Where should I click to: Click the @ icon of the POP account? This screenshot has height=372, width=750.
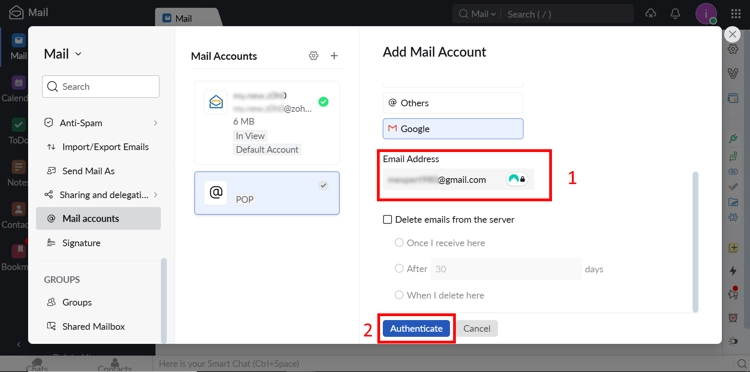(216, 193)
